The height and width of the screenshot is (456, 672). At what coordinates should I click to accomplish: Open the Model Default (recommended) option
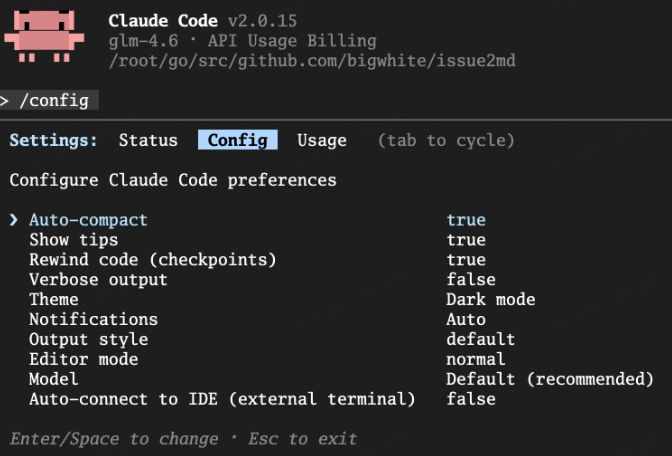(549, 379)
